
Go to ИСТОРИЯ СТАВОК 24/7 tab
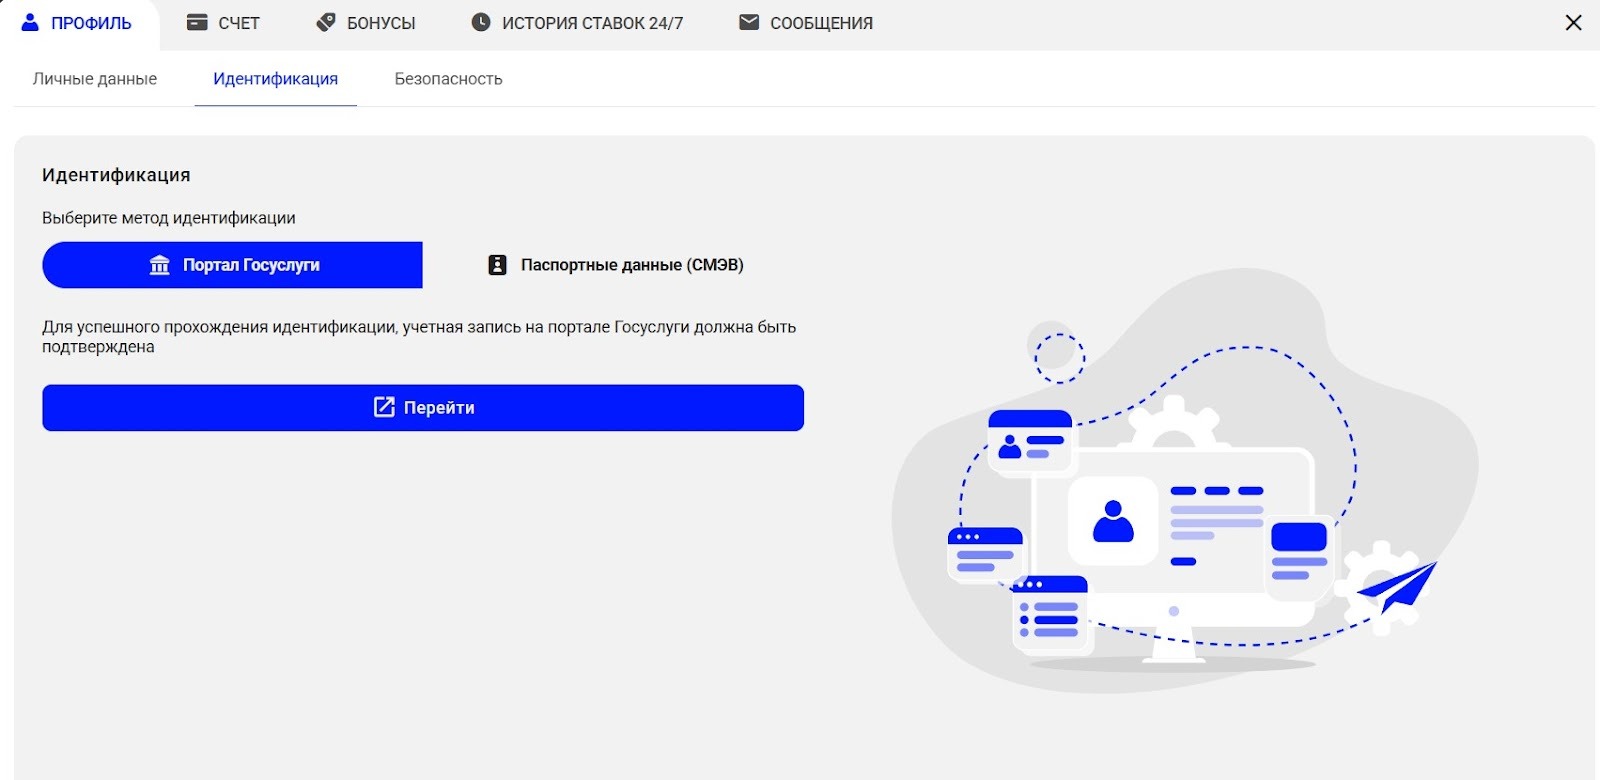[x=593, y=23]
